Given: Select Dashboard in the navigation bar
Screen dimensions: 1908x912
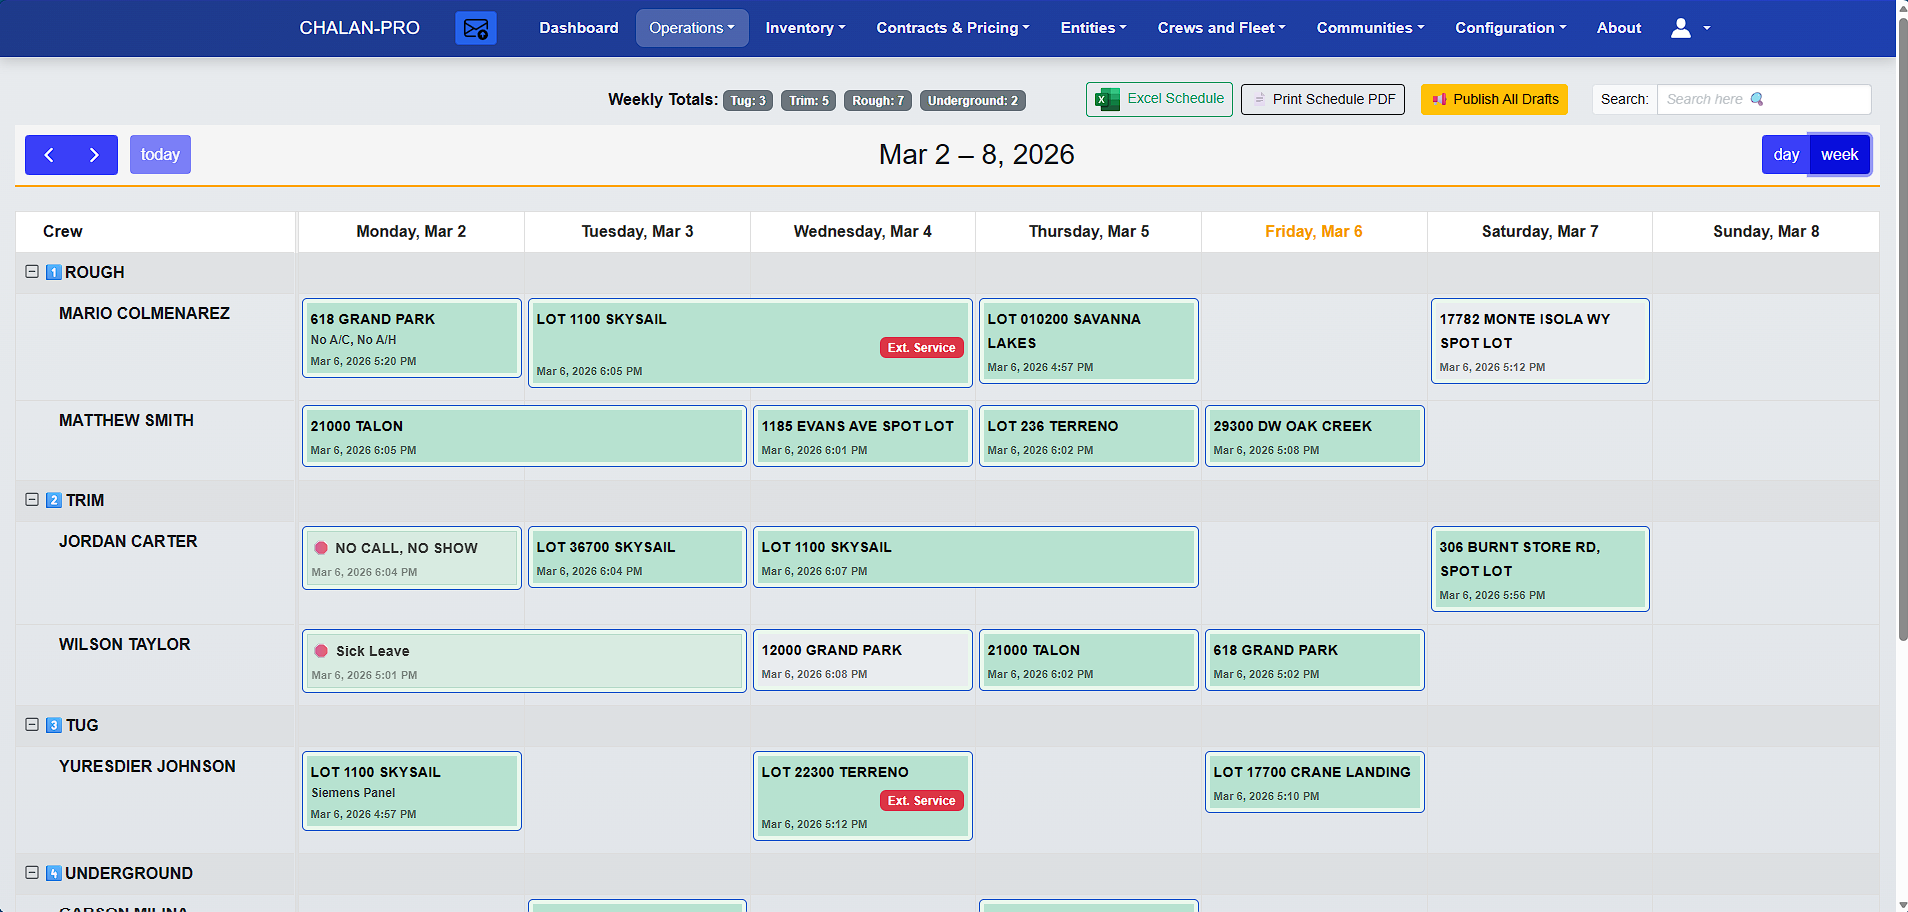Looking at the screenshot, I should 578,27.
